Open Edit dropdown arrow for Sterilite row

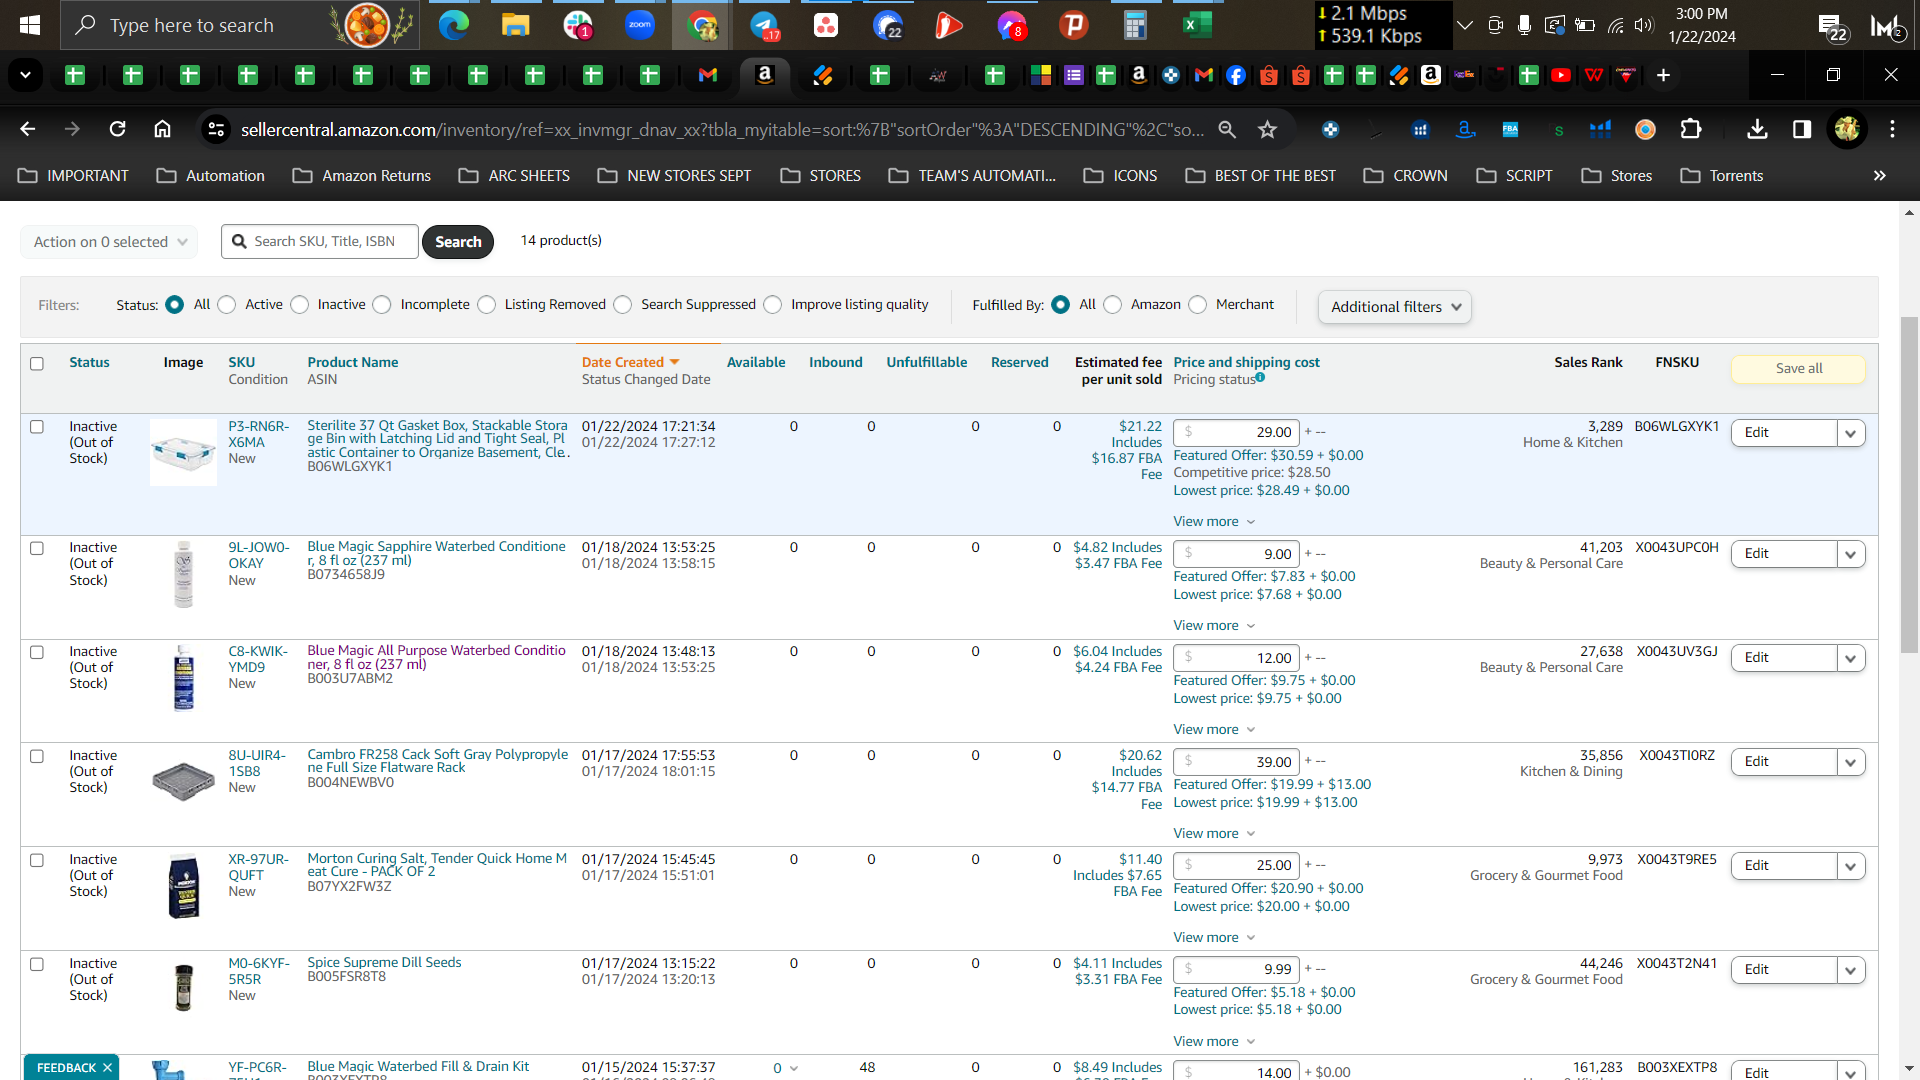(1851, 433)
